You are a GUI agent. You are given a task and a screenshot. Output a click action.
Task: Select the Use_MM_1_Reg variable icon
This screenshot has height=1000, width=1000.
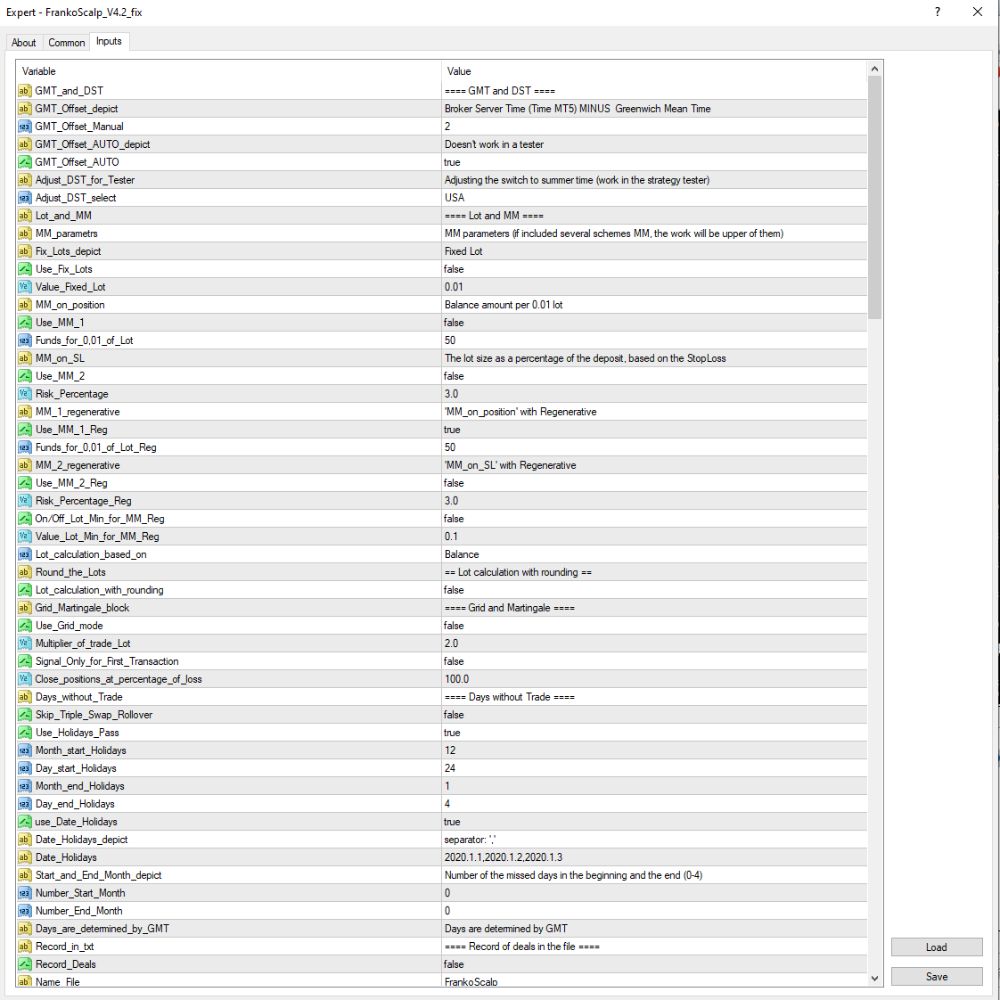[25, 430]
